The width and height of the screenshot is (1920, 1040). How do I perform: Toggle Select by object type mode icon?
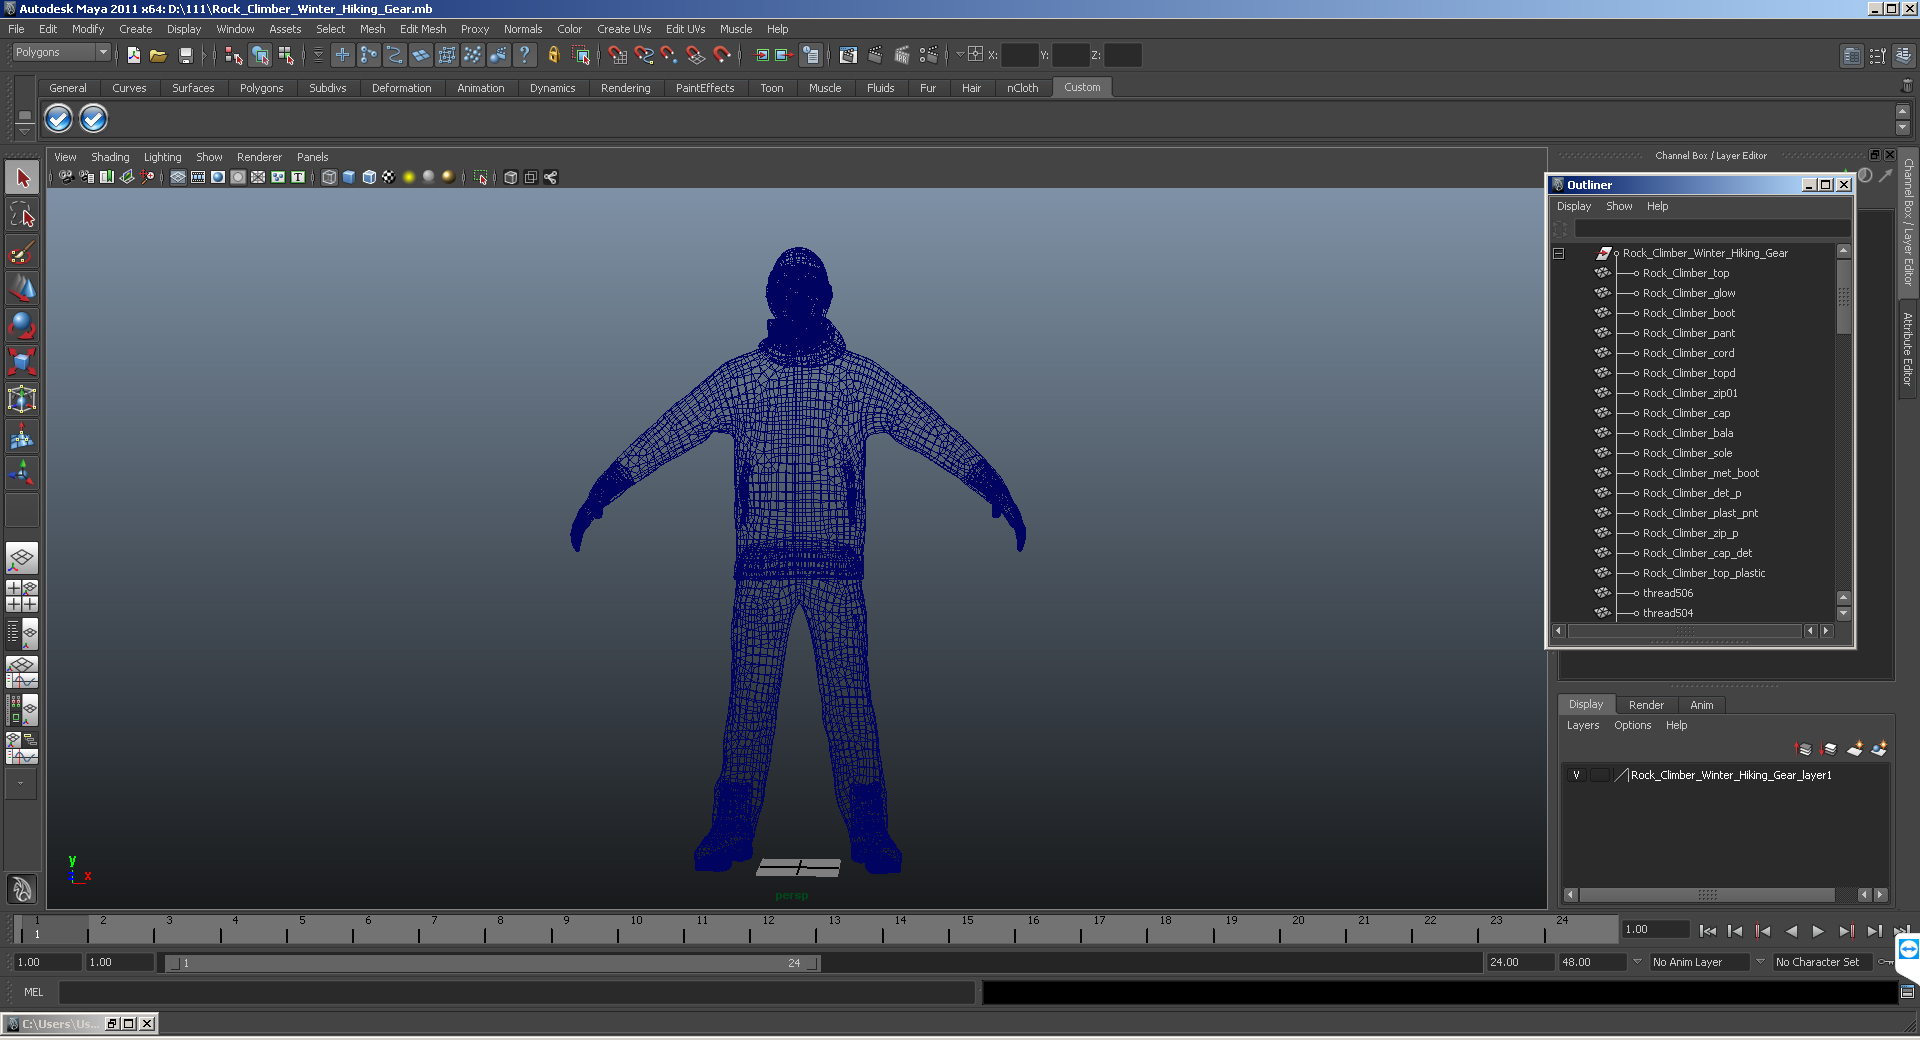coord(260,55)
